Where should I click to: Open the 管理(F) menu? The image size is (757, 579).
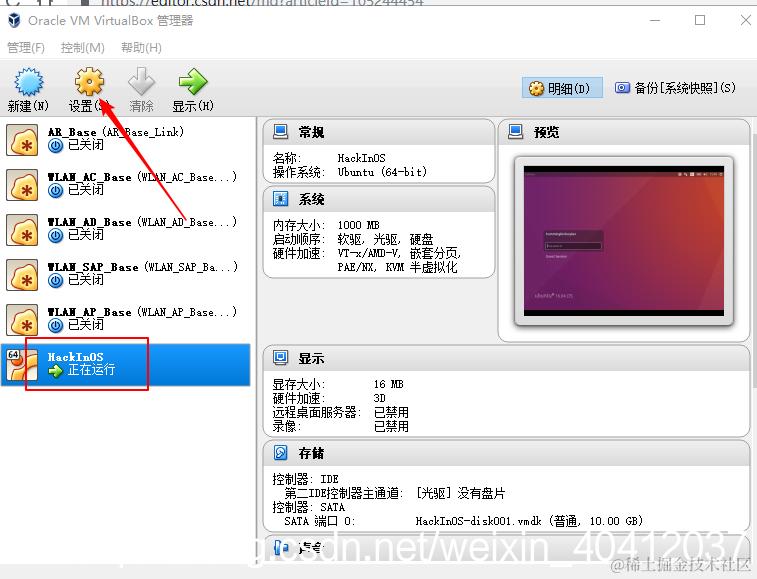pos(26,48)
